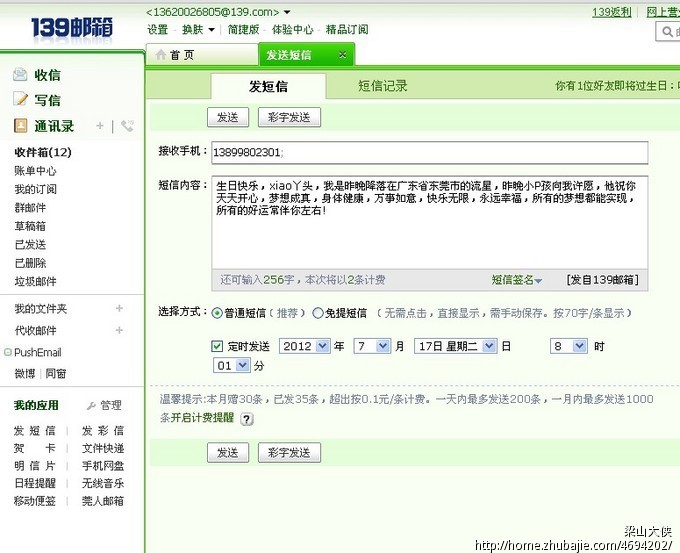680x553 pixels.
Task: Open 精品订阅 in the top menu
Action: 347,29
